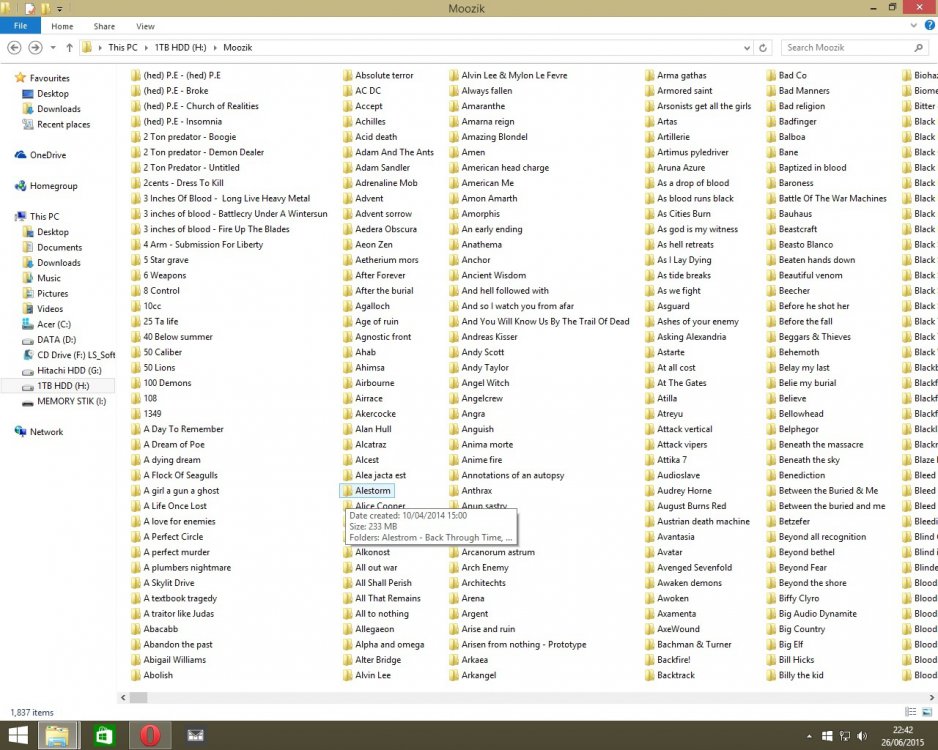Click the Properties quick access icon
938x750 pixels.
click(30, 8)
